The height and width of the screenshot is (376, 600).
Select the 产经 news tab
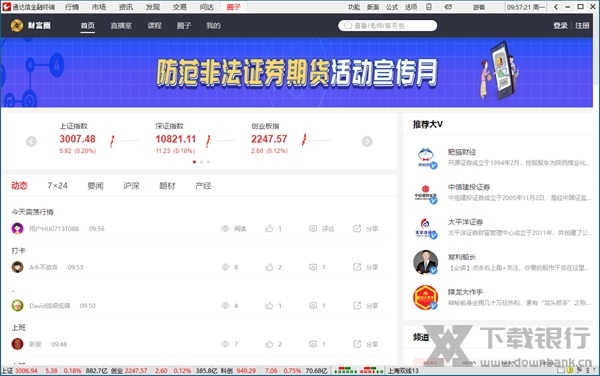click(x=203, y=186)
